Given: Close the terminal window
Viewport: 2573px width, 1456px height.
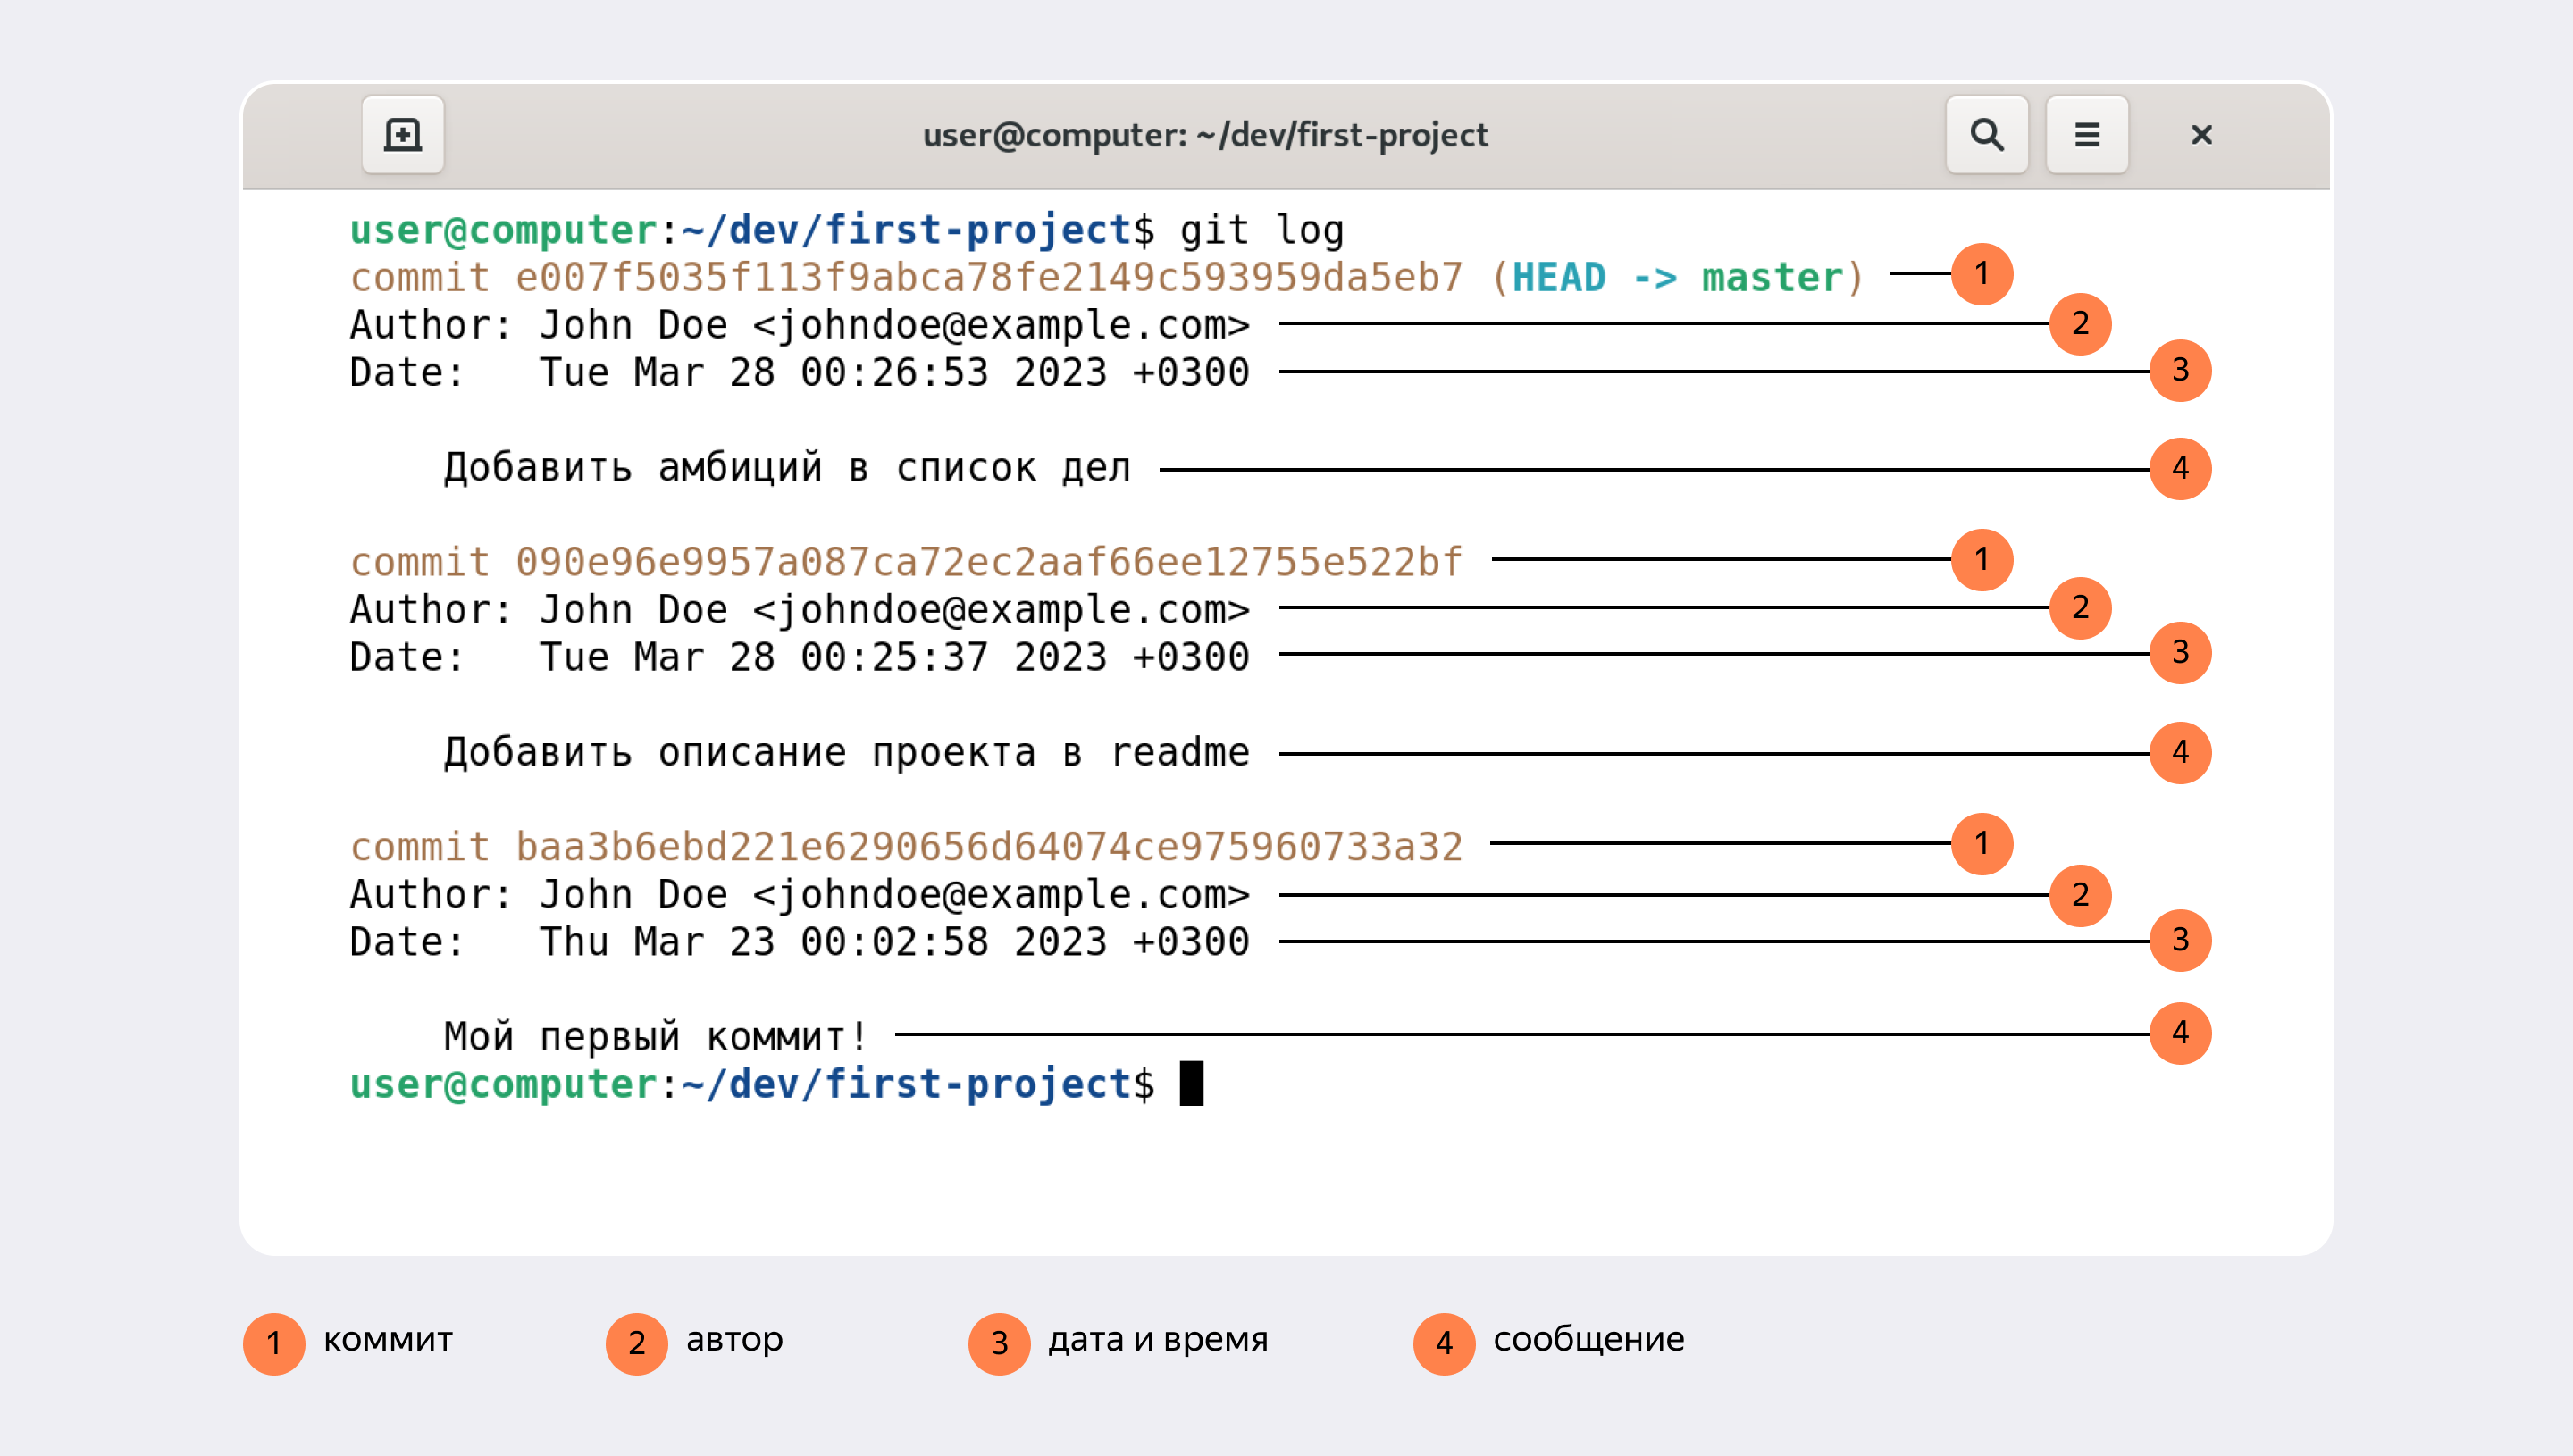Looking at the screenshot, I should point(2201,135).
